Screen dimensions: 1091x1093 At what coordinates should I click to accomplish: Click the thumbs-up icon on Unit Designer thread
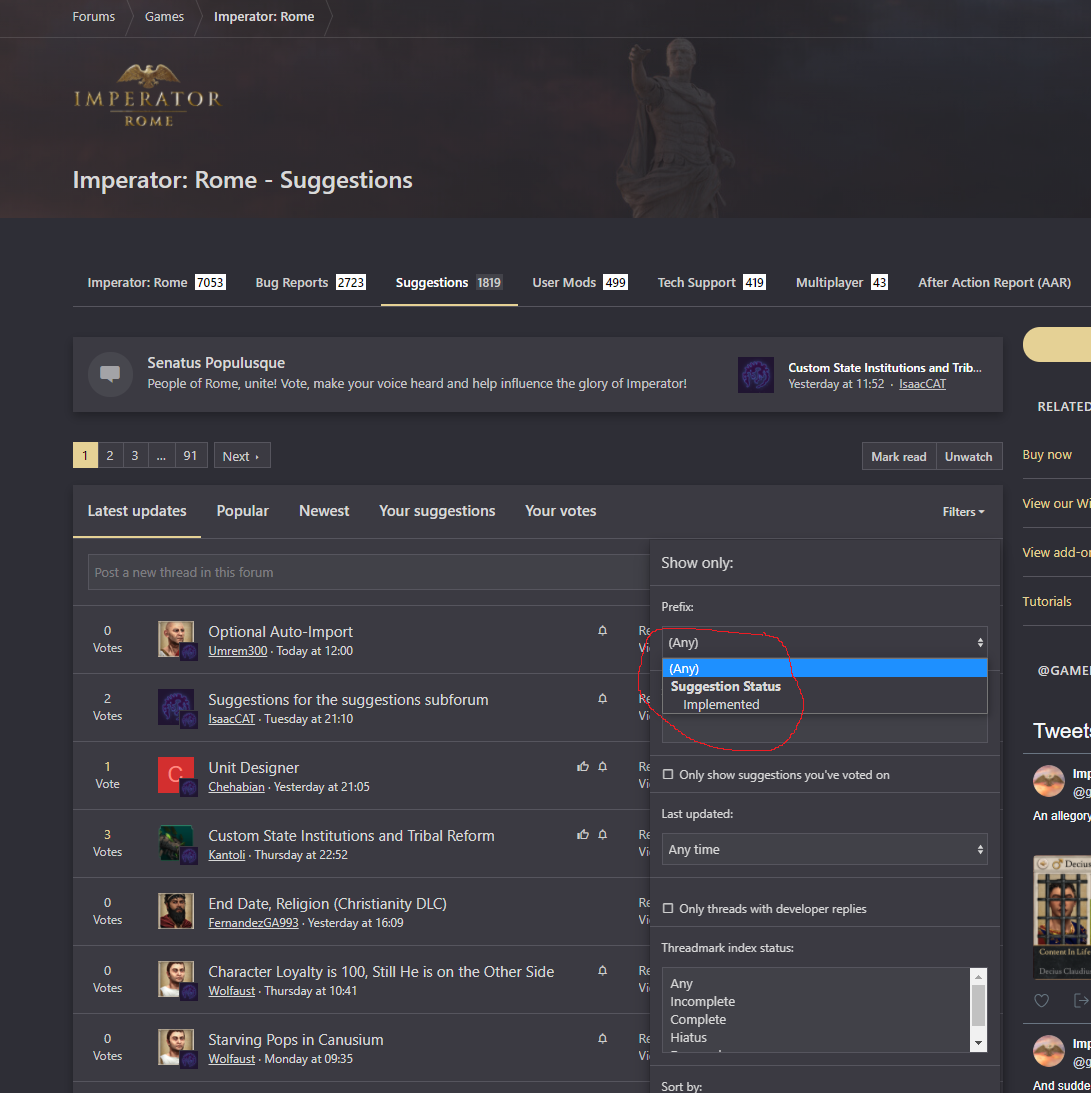[582, 766]
